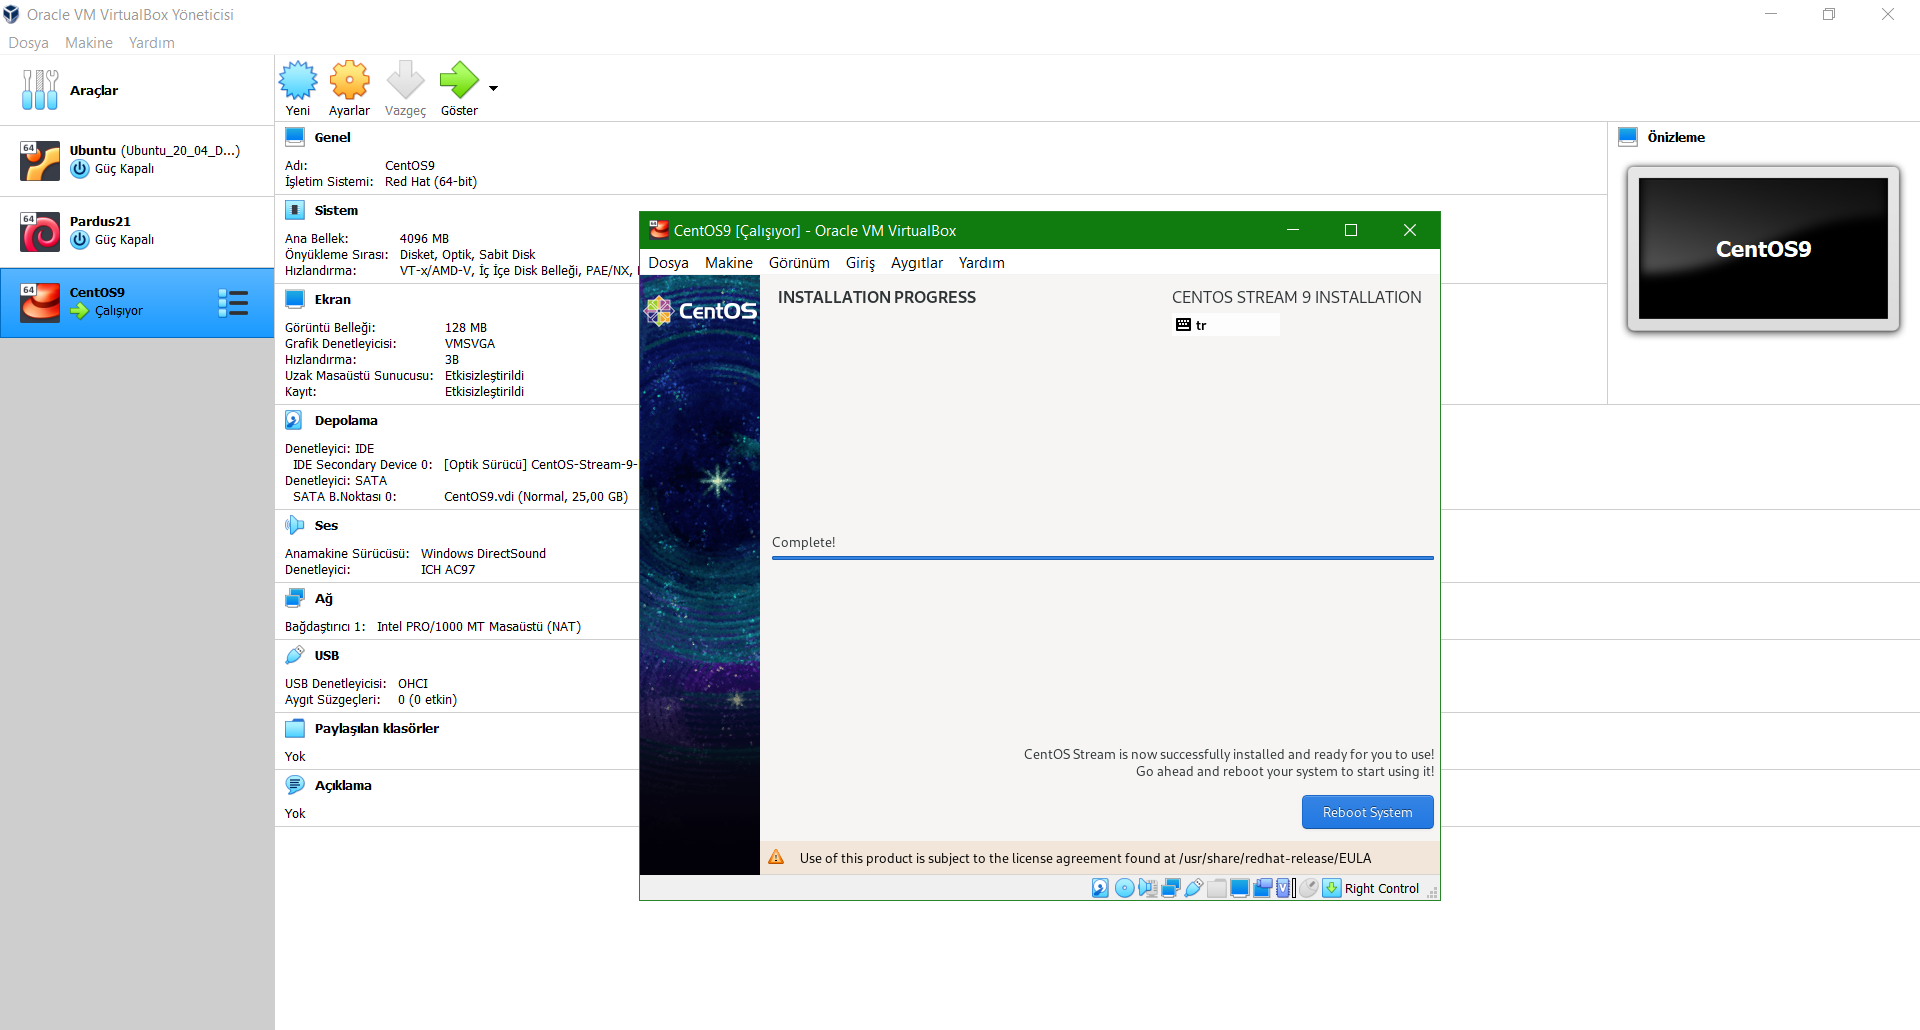Click the Reboot System button

point(1367,812)
